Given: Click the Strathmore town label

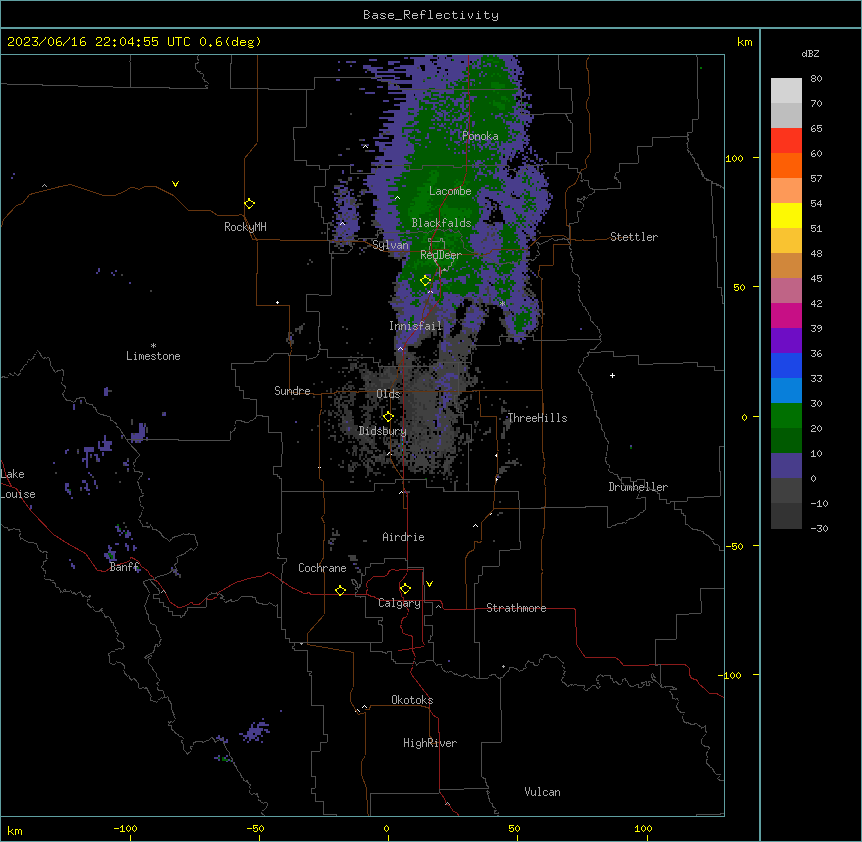Looking at the screenshot, I should [x=516, y=608].
